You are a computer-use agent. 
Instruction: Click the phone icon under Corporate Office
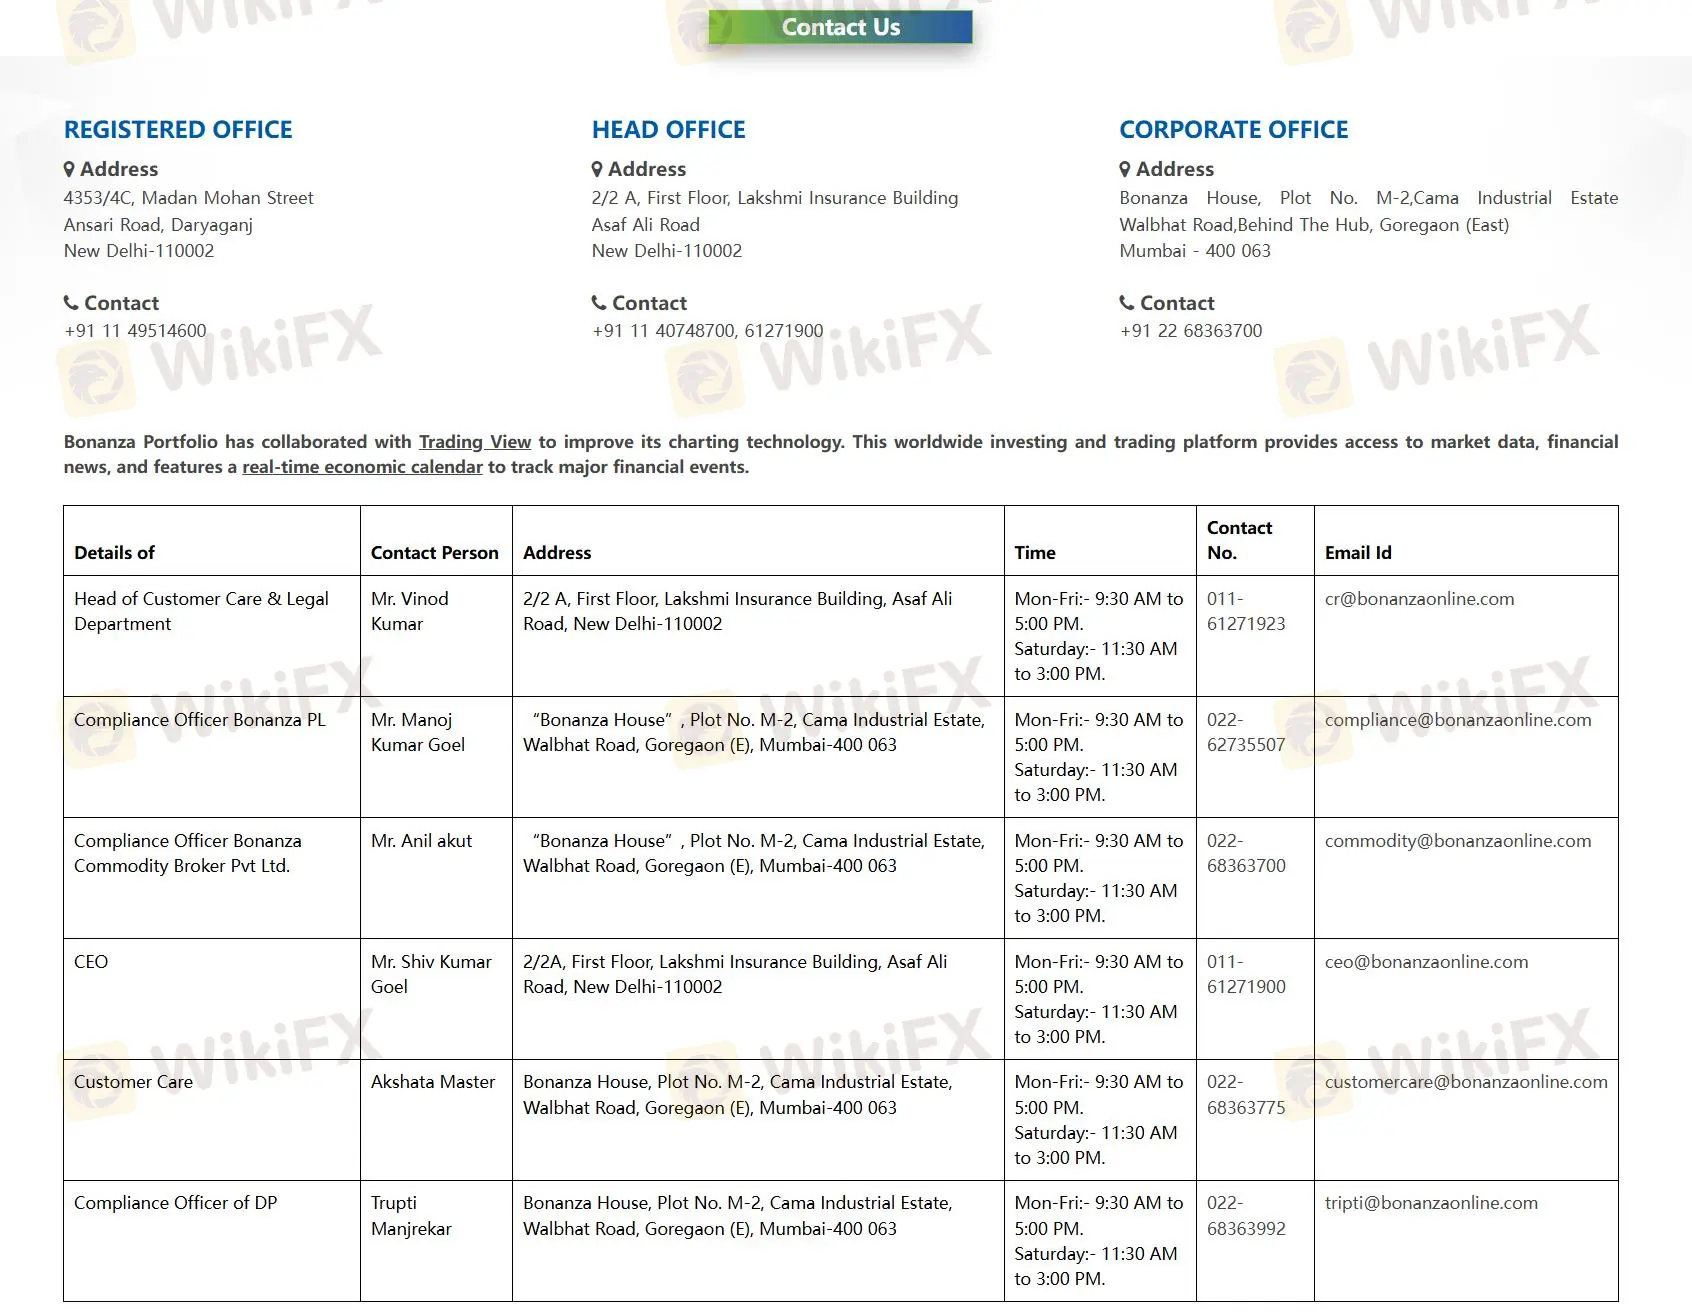(x=1127, y=302)
